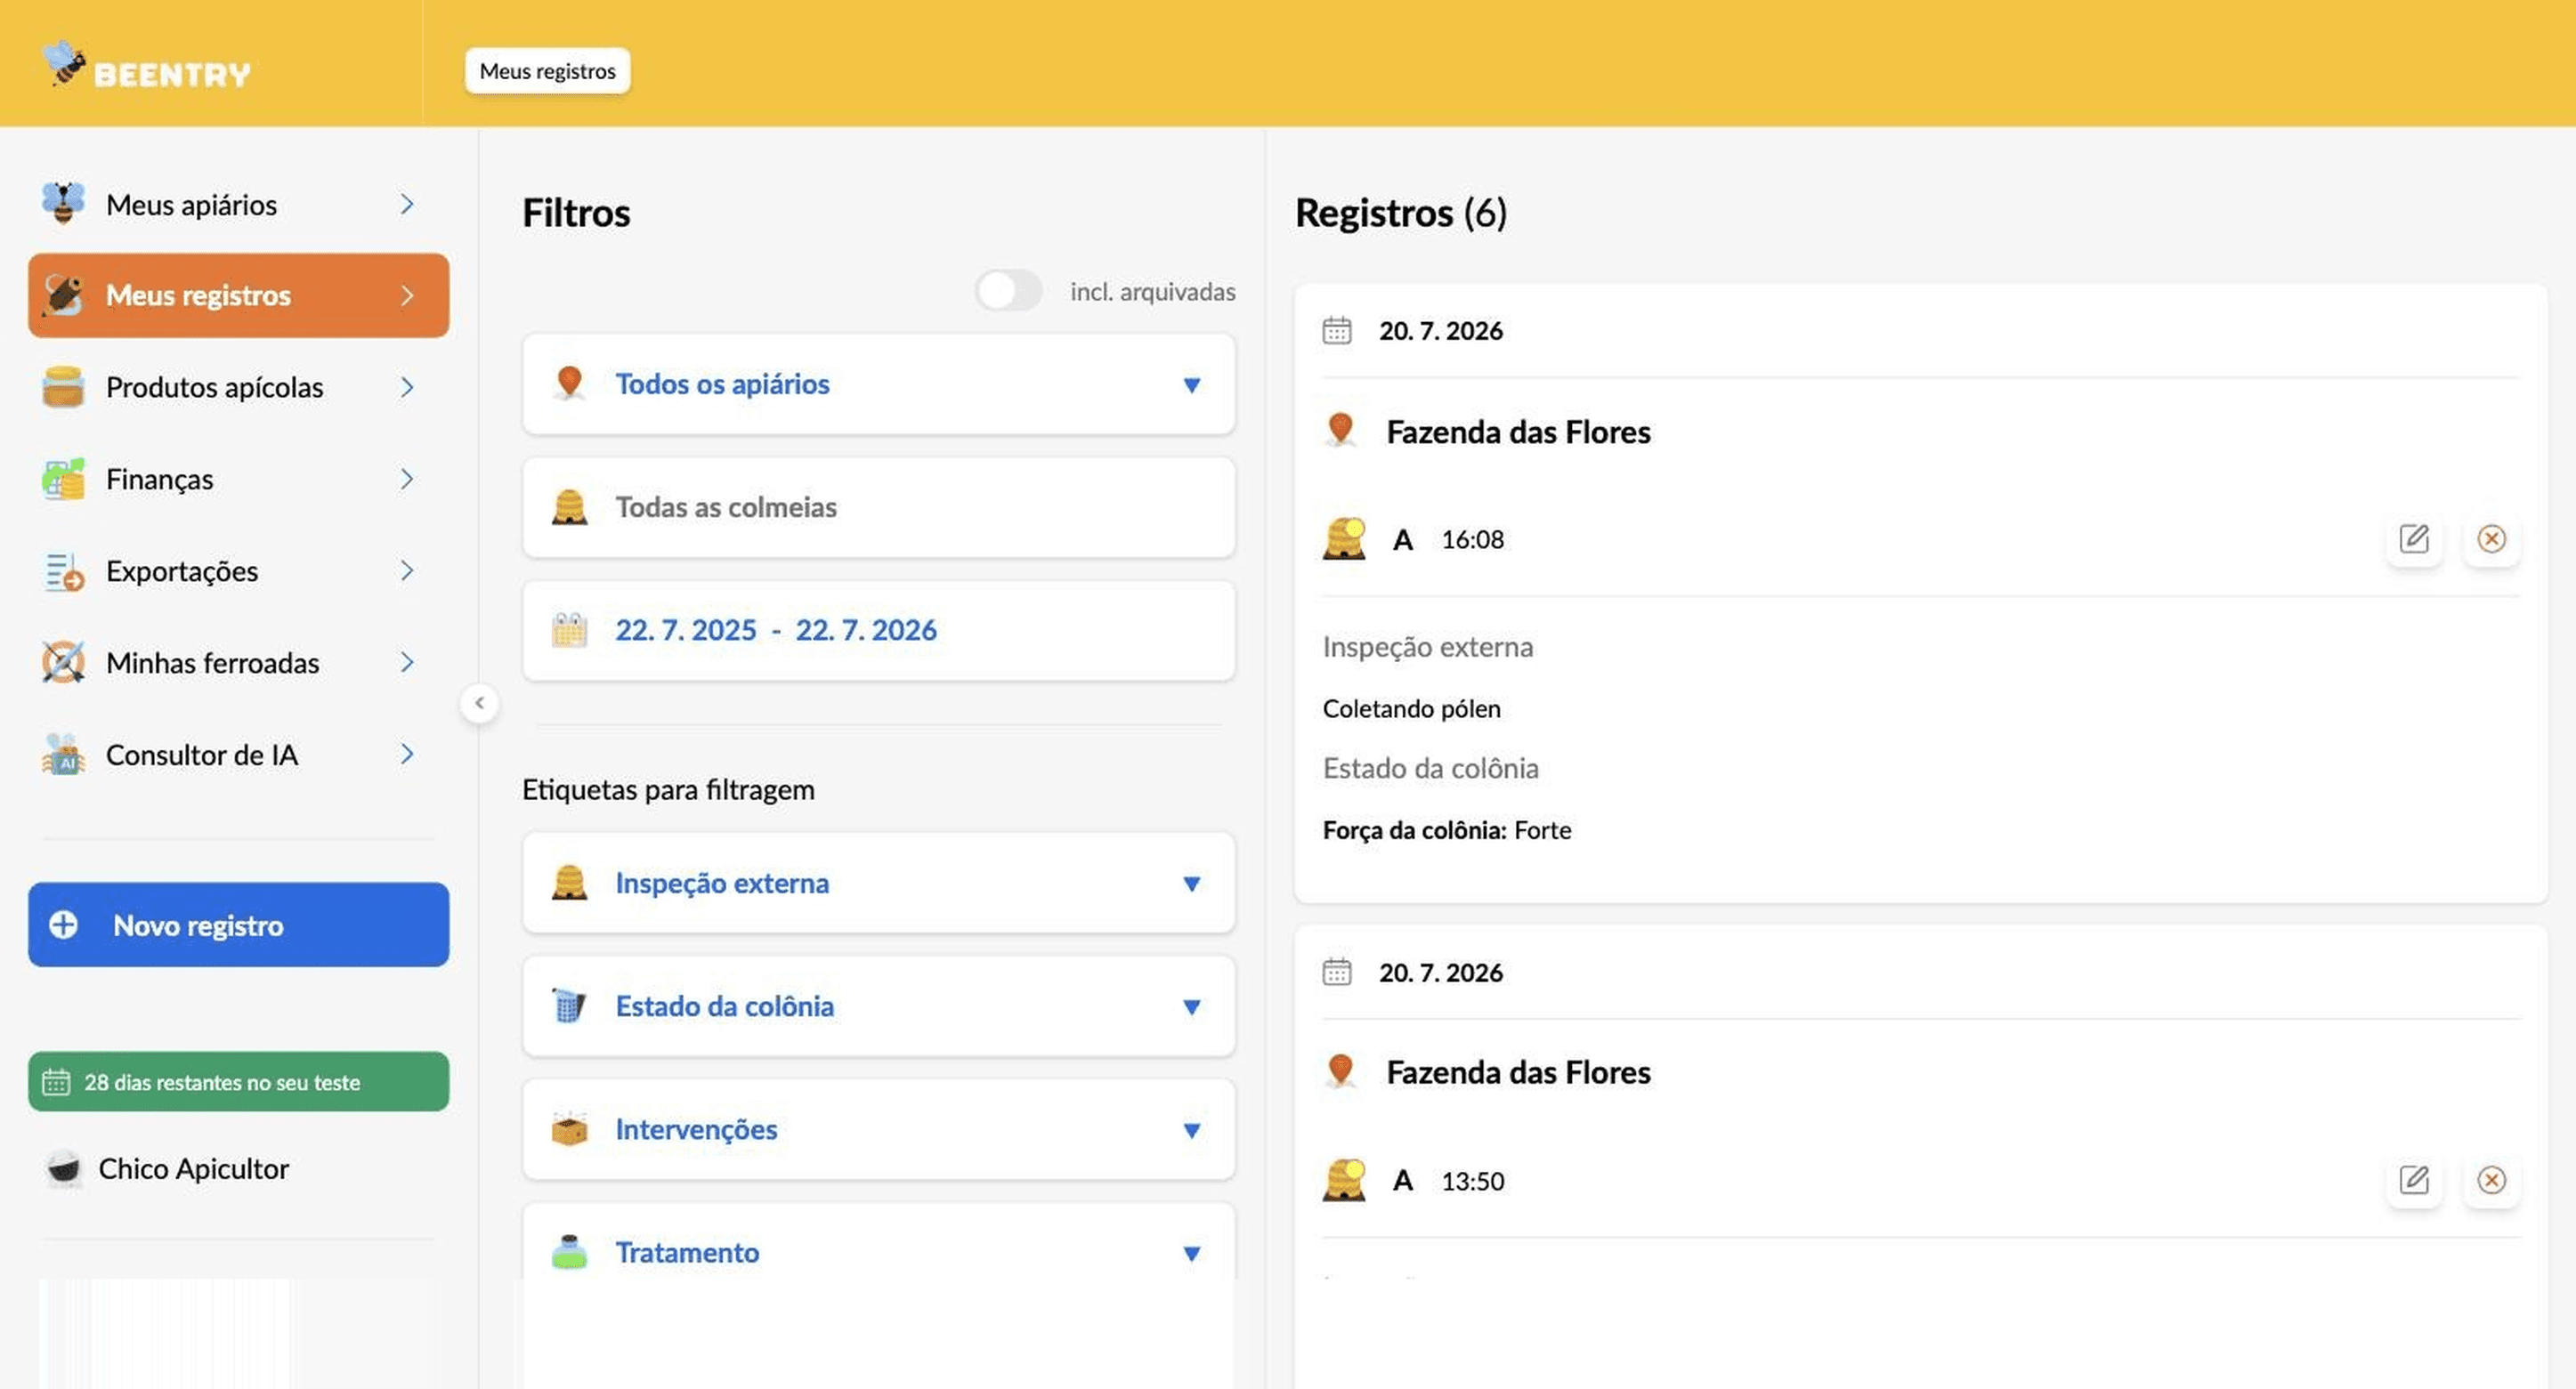Click the chevron next to Meus apiários

tap(407, 204)
